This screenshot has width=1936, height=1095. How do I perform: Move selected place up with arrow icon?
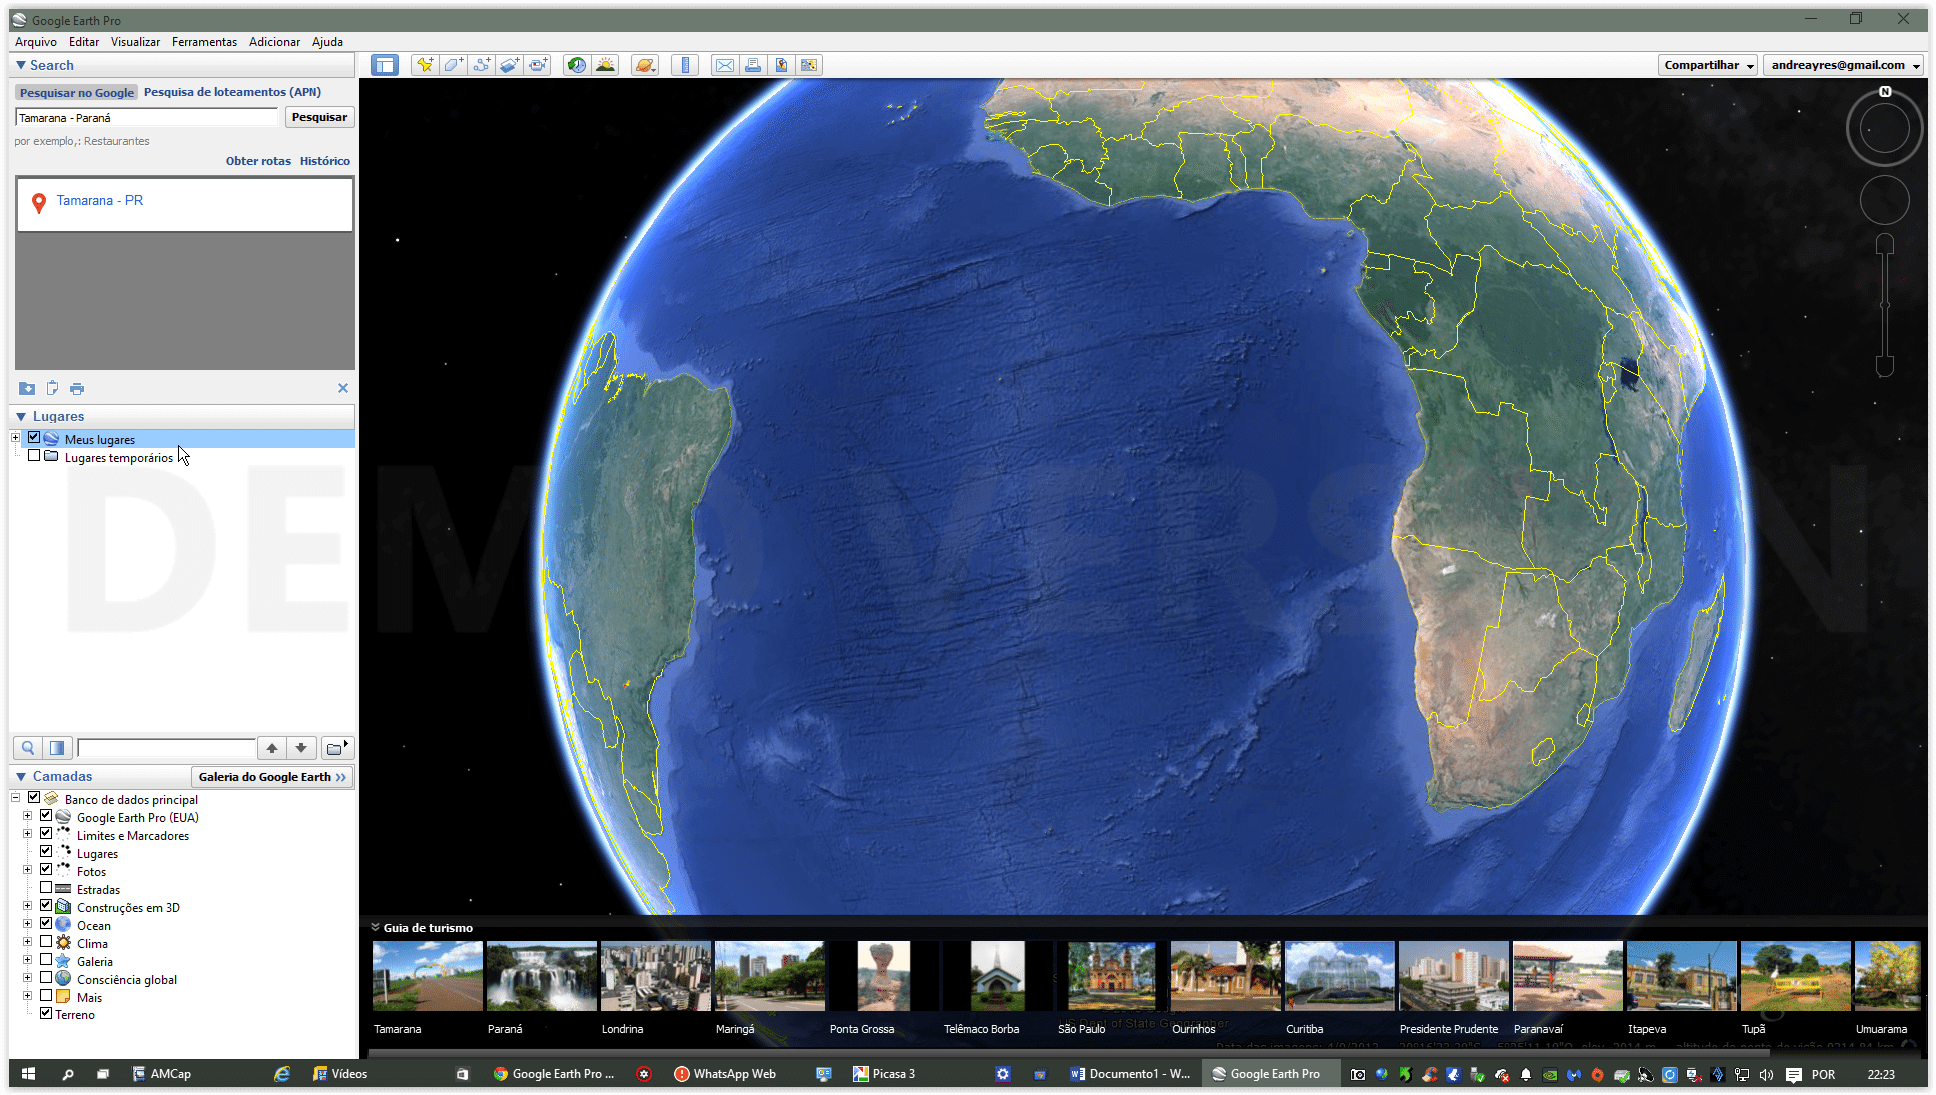[x=272, y=748]
